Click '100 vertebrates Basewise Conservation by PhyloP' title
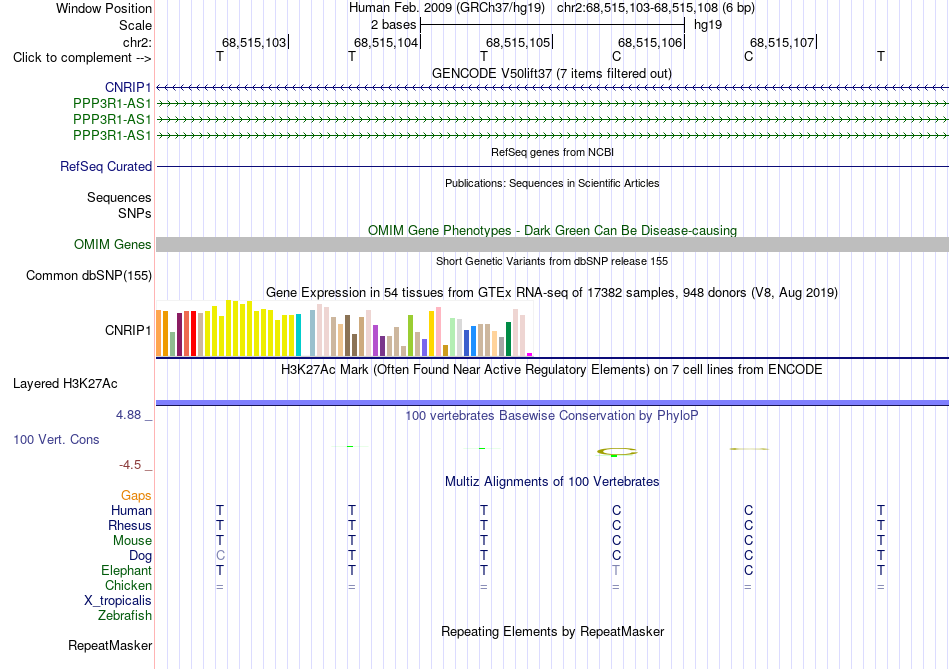Viewport: 950px width, 669px height. point(551,416)
